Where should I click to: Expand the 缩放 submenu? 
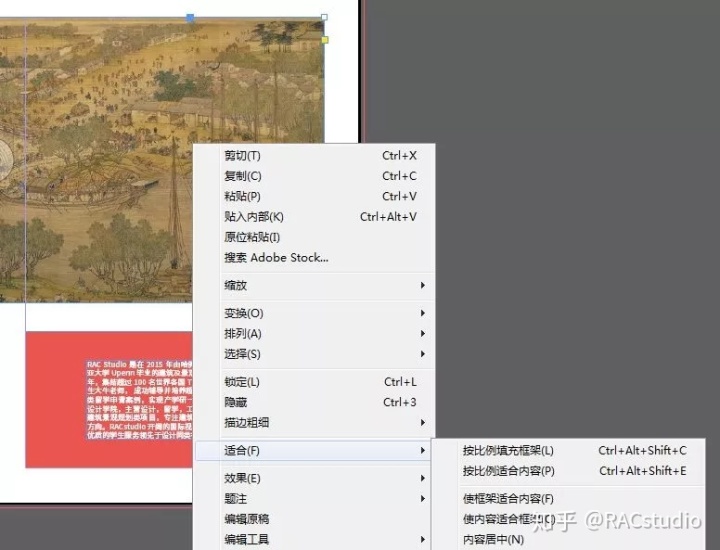(315, 285)
